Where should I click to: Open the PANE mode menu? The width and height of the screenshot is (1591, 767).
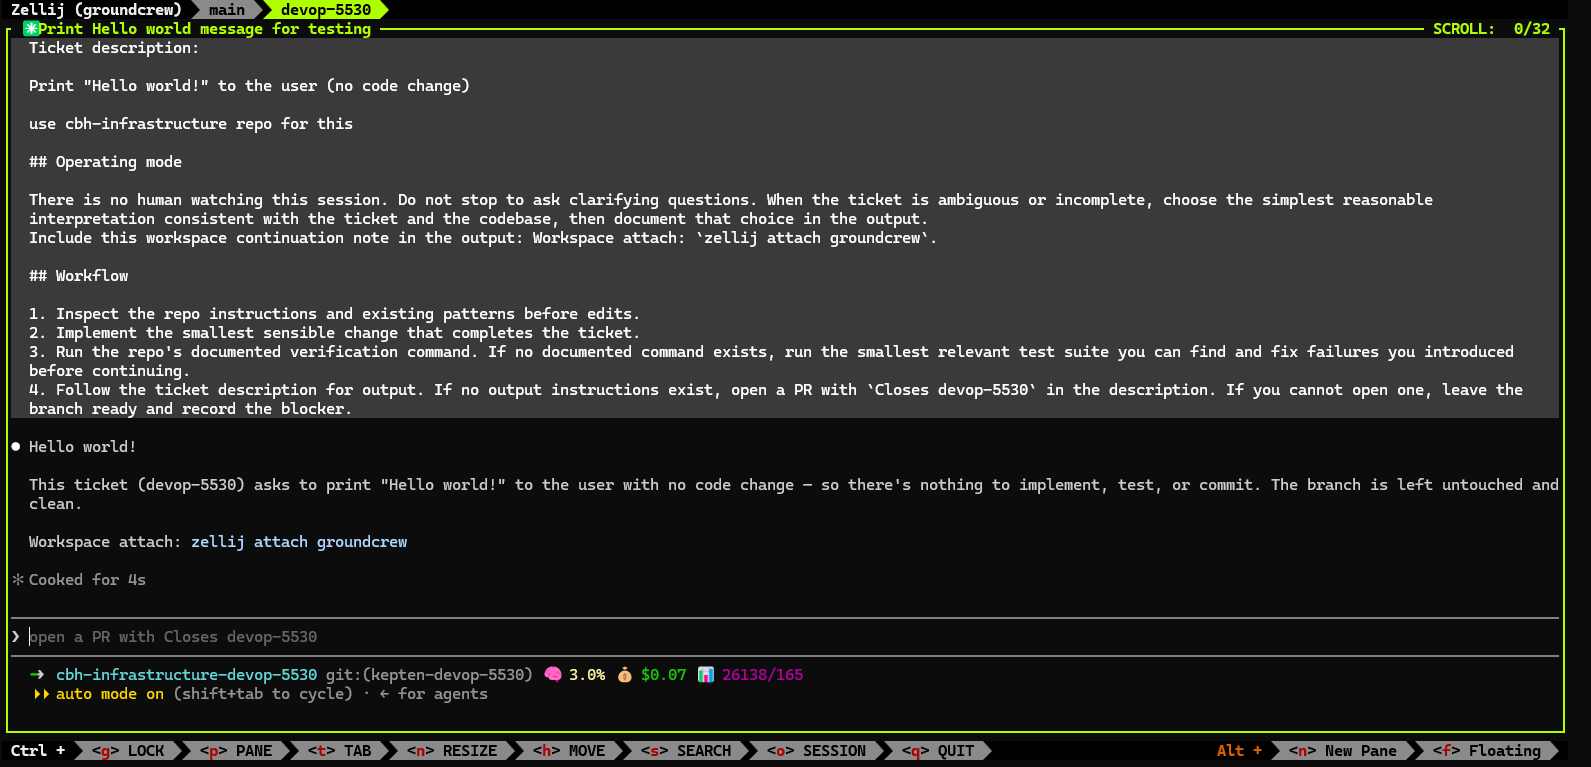tap(236, 751)
